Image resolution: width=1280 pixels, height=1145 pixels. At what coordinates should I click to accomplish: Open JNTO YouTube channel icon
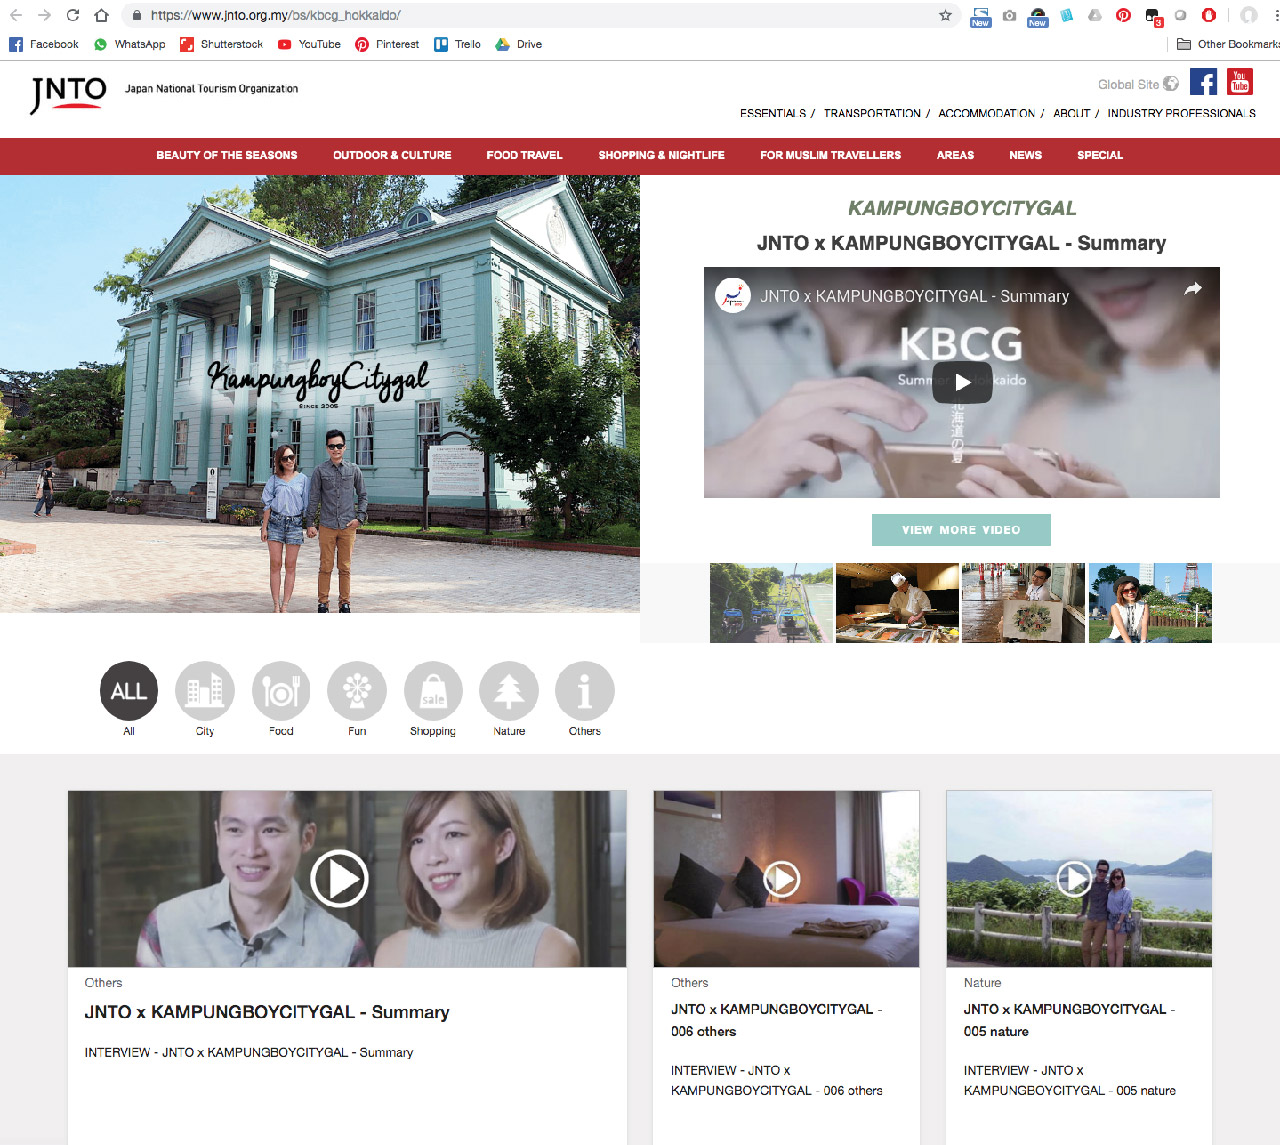pyautogui.click(x=1240, y=82)
